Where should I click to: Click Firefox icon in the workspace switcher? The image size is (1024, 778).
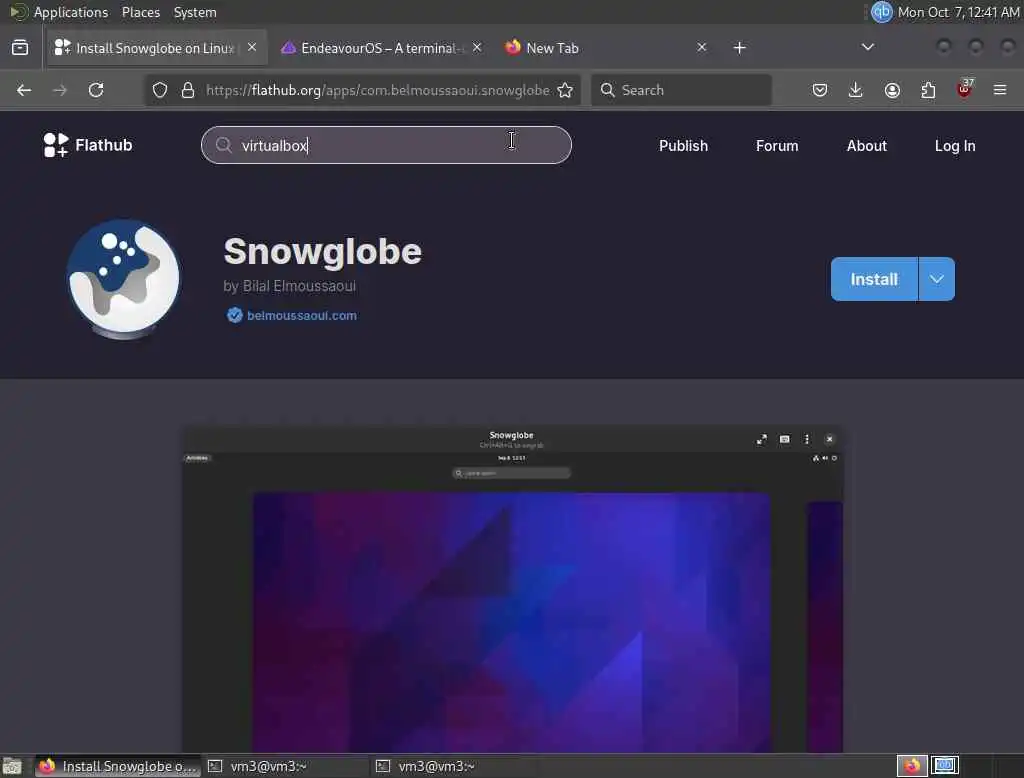[x=912, y=766]
